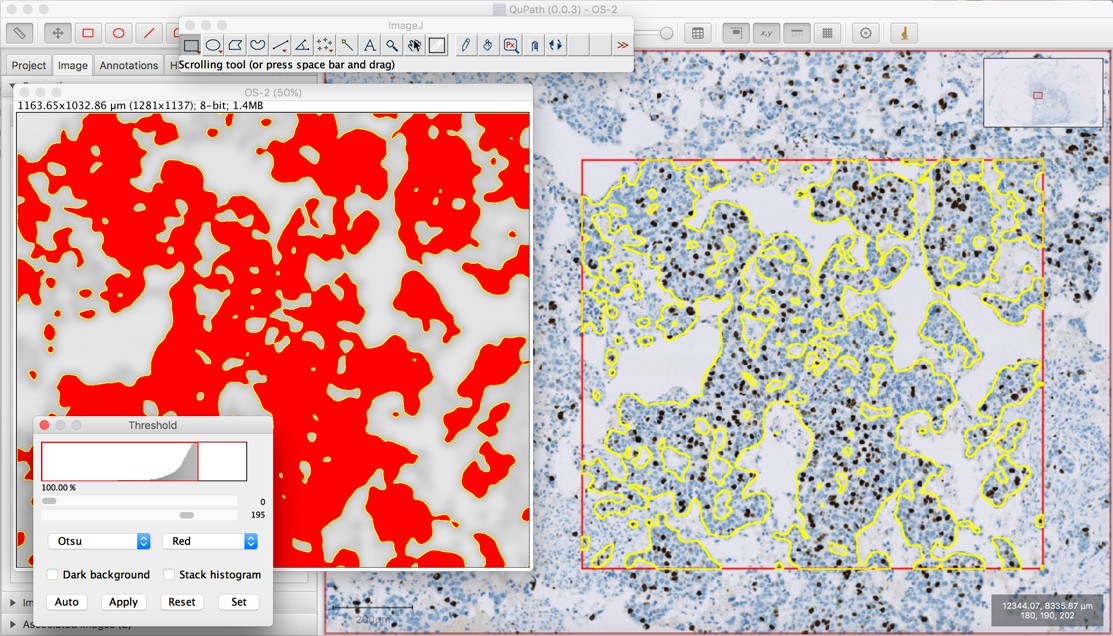Toggle QuPath cursor x,y location display

point(767,33)
